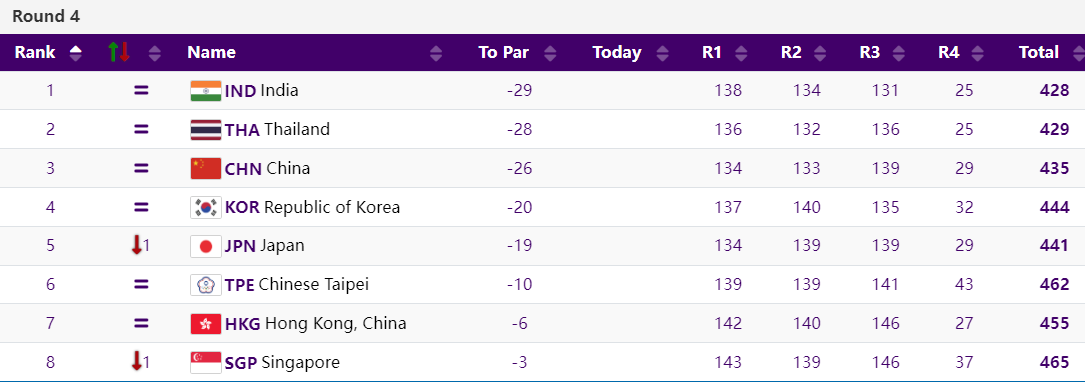Viewport: 1085px width, 382px height.
Task: Click the Thailand flag icon
Action: coord(206,129)
